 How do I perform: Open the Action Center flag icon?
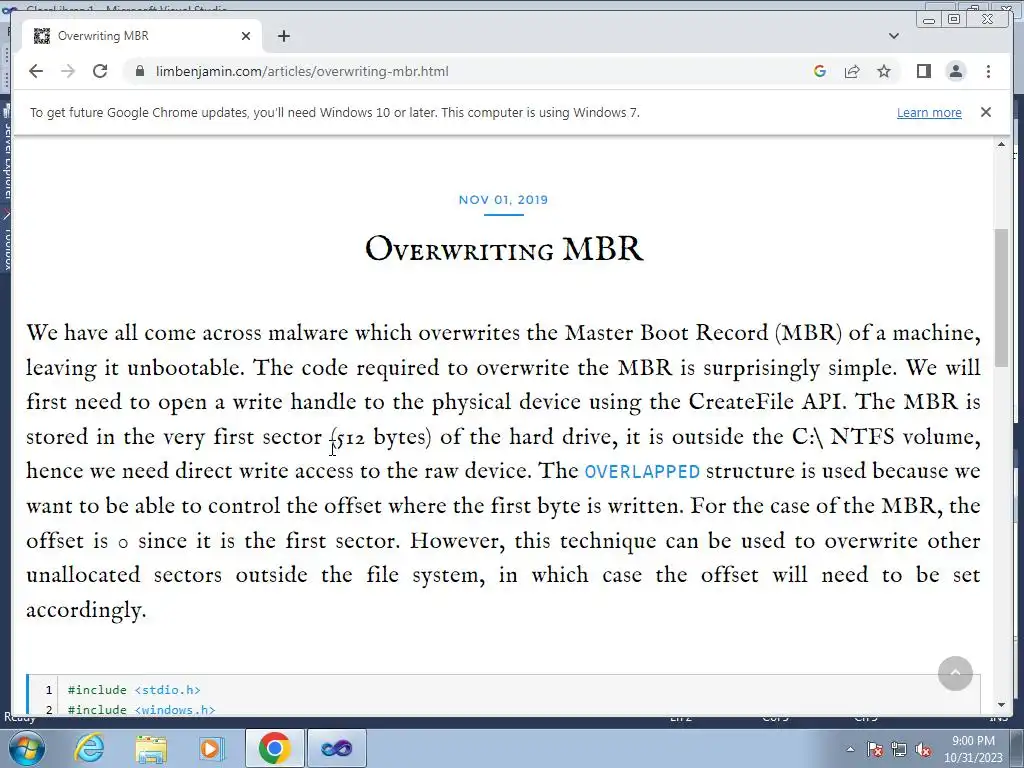(875, 750)
